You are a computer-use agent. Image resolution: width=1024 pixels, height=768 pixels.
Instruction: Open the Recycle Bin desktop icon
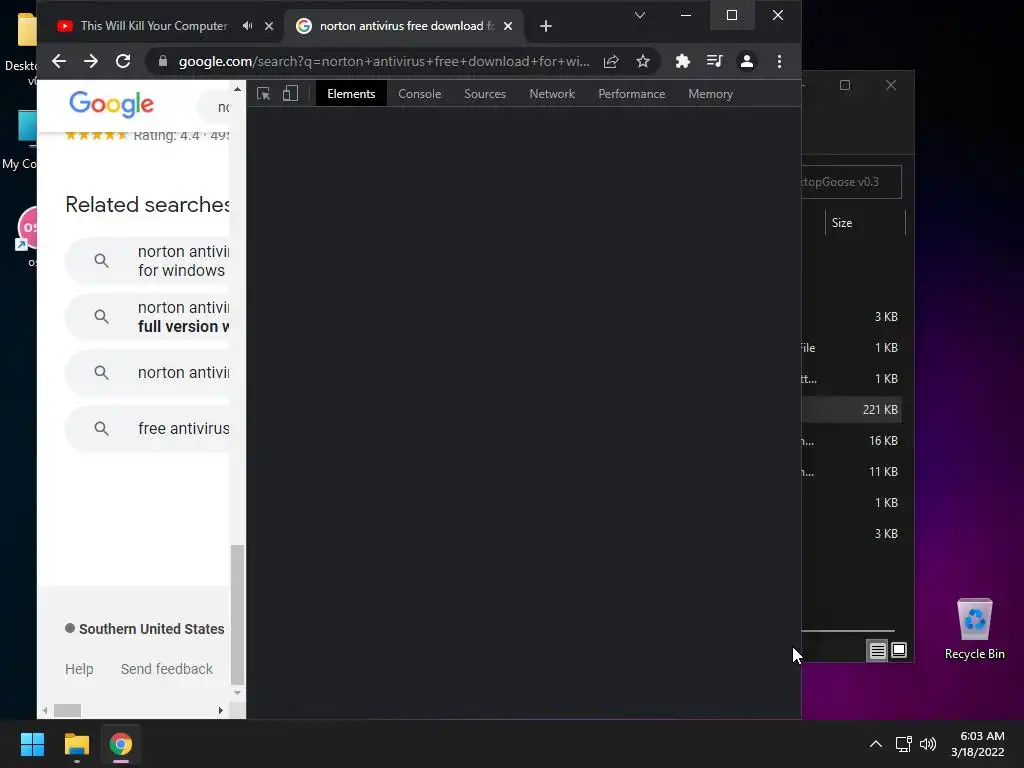[974, 630]
